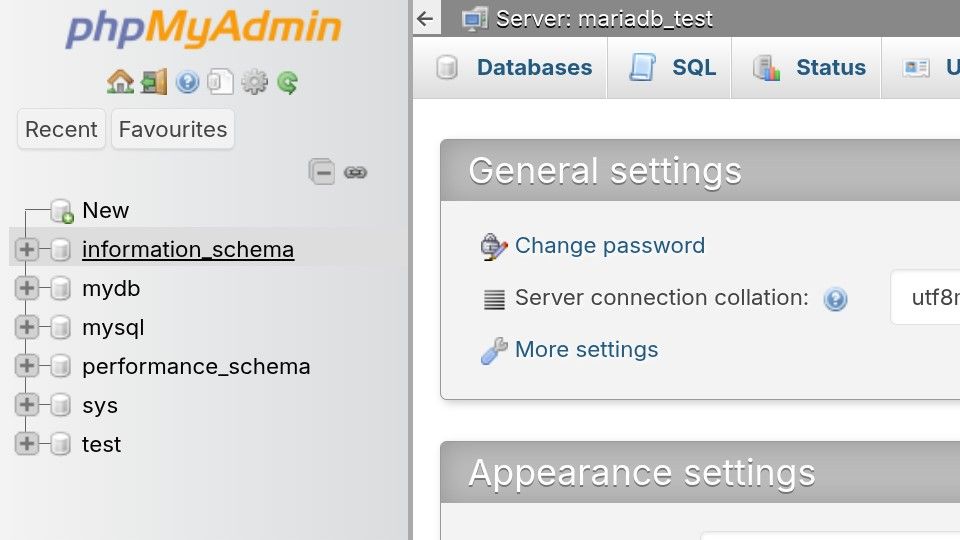The image size is (960, 540).
Task: Expand the performance_schema database node
Action: [27, 366]
